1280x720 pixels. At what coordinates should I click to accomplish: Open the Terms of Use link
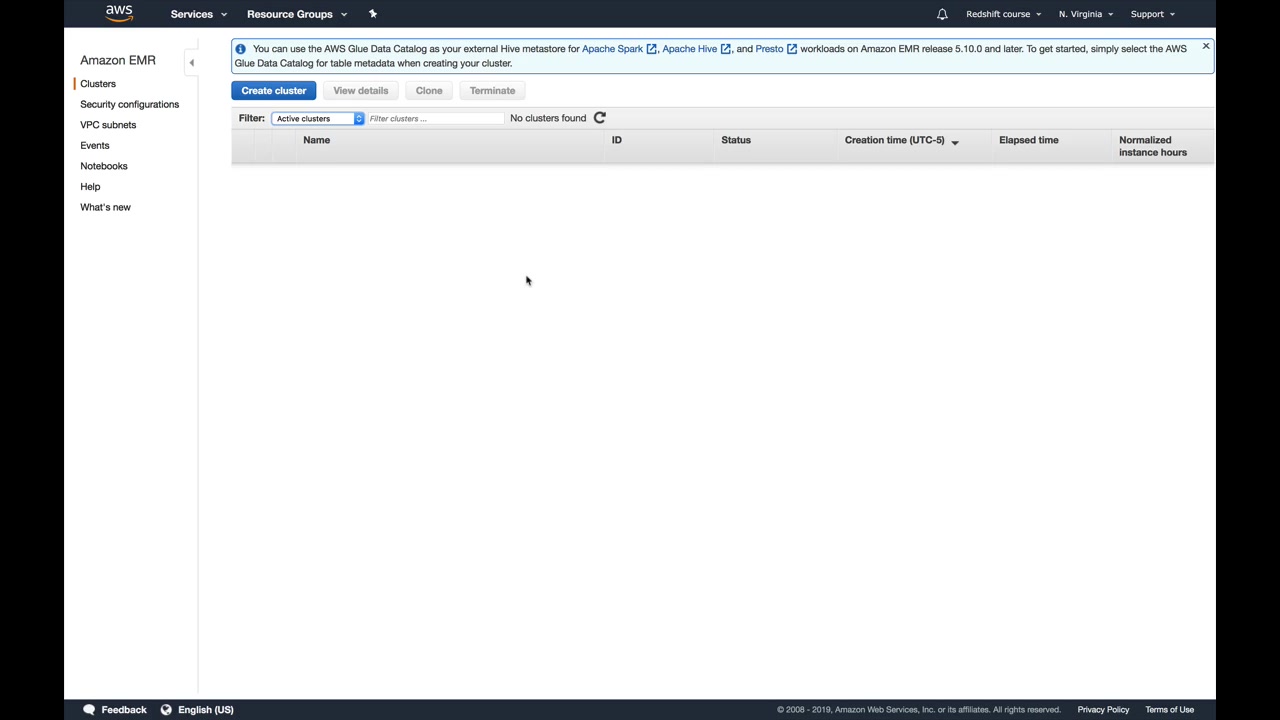pos(1170,710)
